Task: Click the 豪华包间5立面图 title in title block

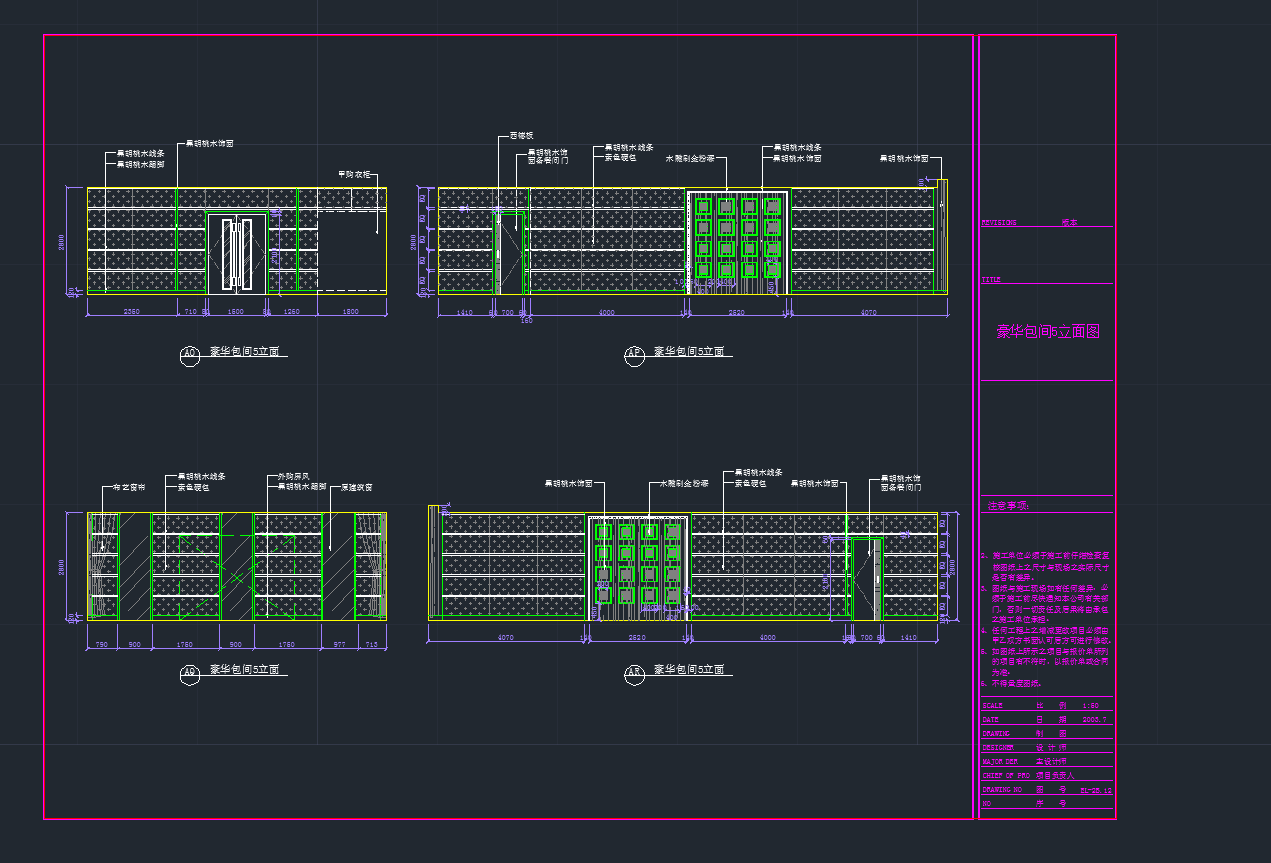Action: (x=1047, y=332)
